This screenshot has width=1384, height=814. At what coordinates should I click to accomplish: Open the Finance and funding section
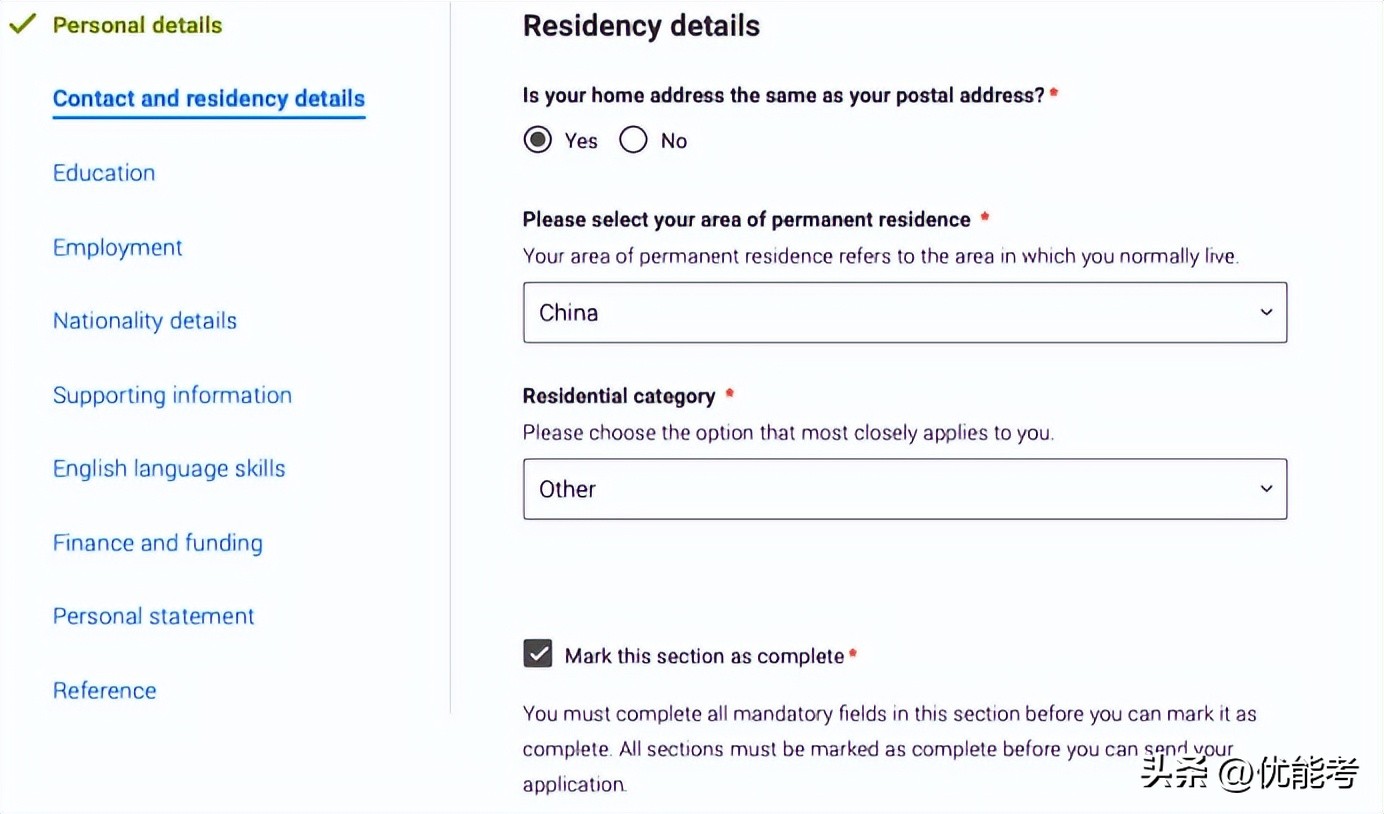click(x=157, y=543)
